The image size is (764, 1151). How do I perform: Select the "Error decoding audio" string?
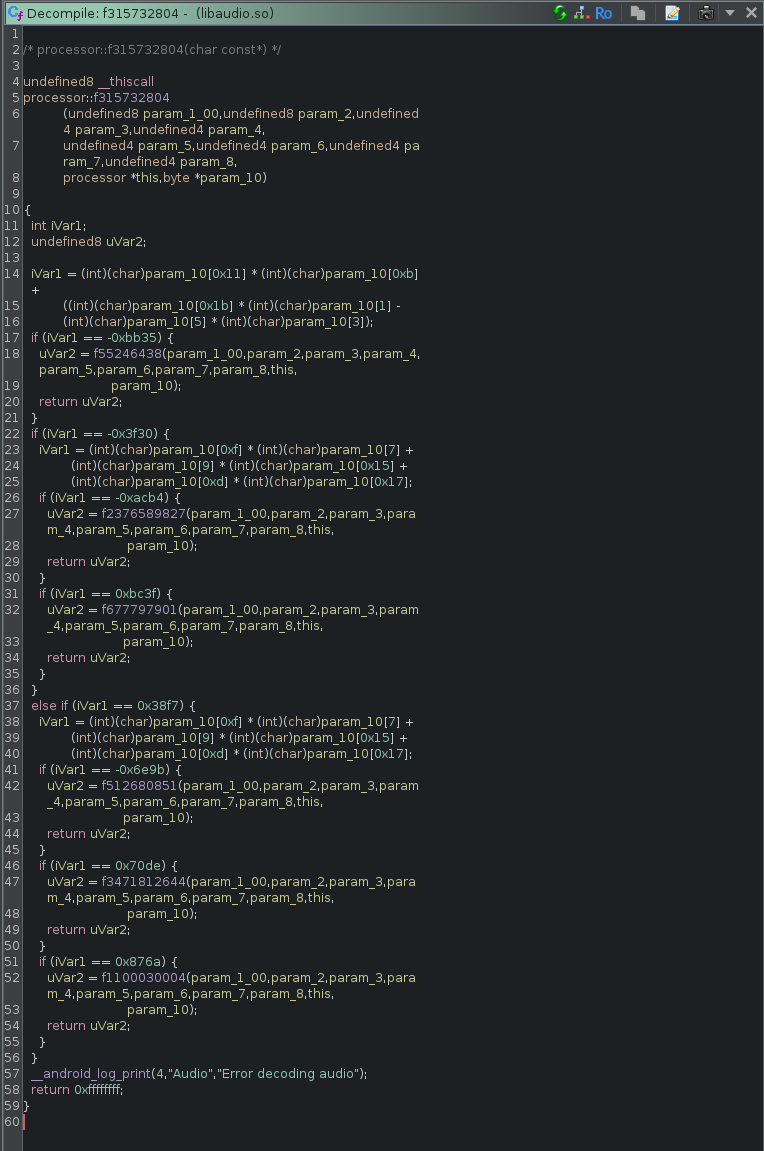[x=288, y=1074]
